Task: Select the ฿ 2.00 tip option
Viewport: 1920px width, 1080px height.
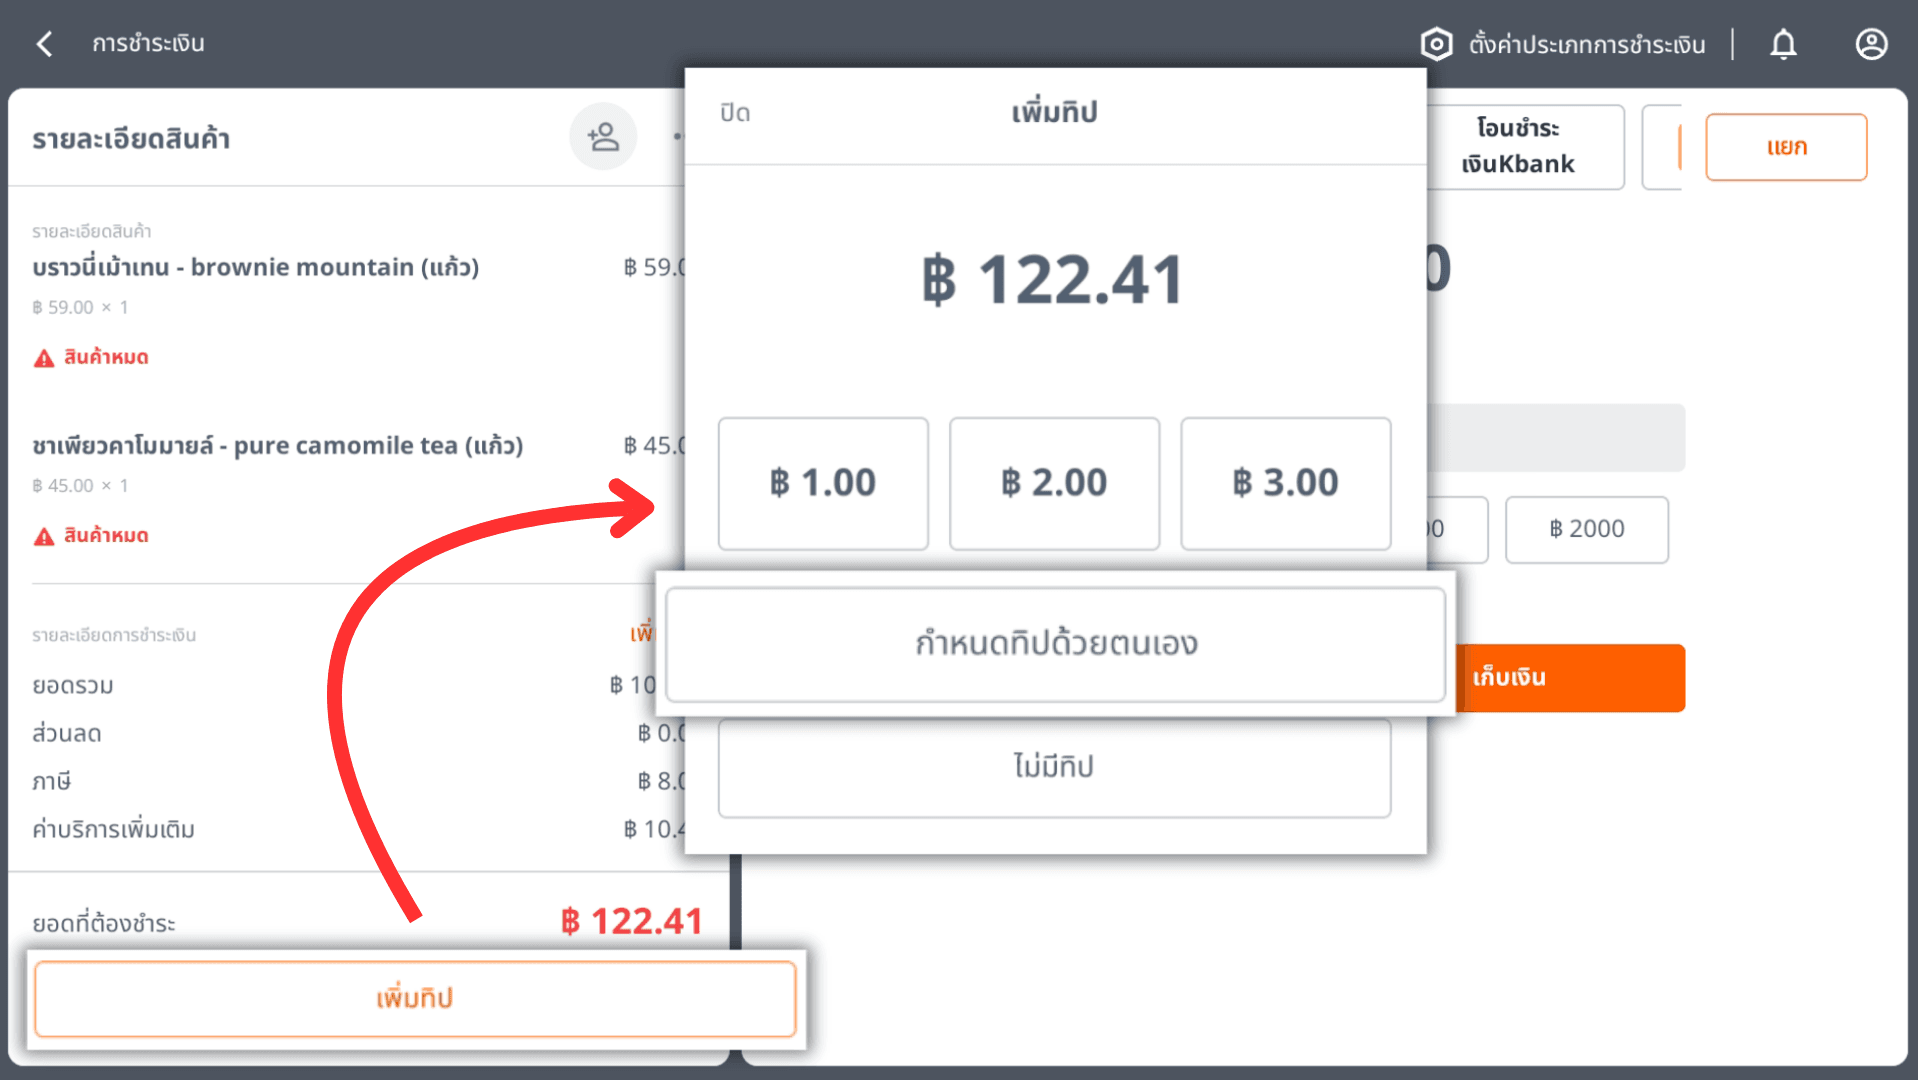Action: click(1054, 483)
